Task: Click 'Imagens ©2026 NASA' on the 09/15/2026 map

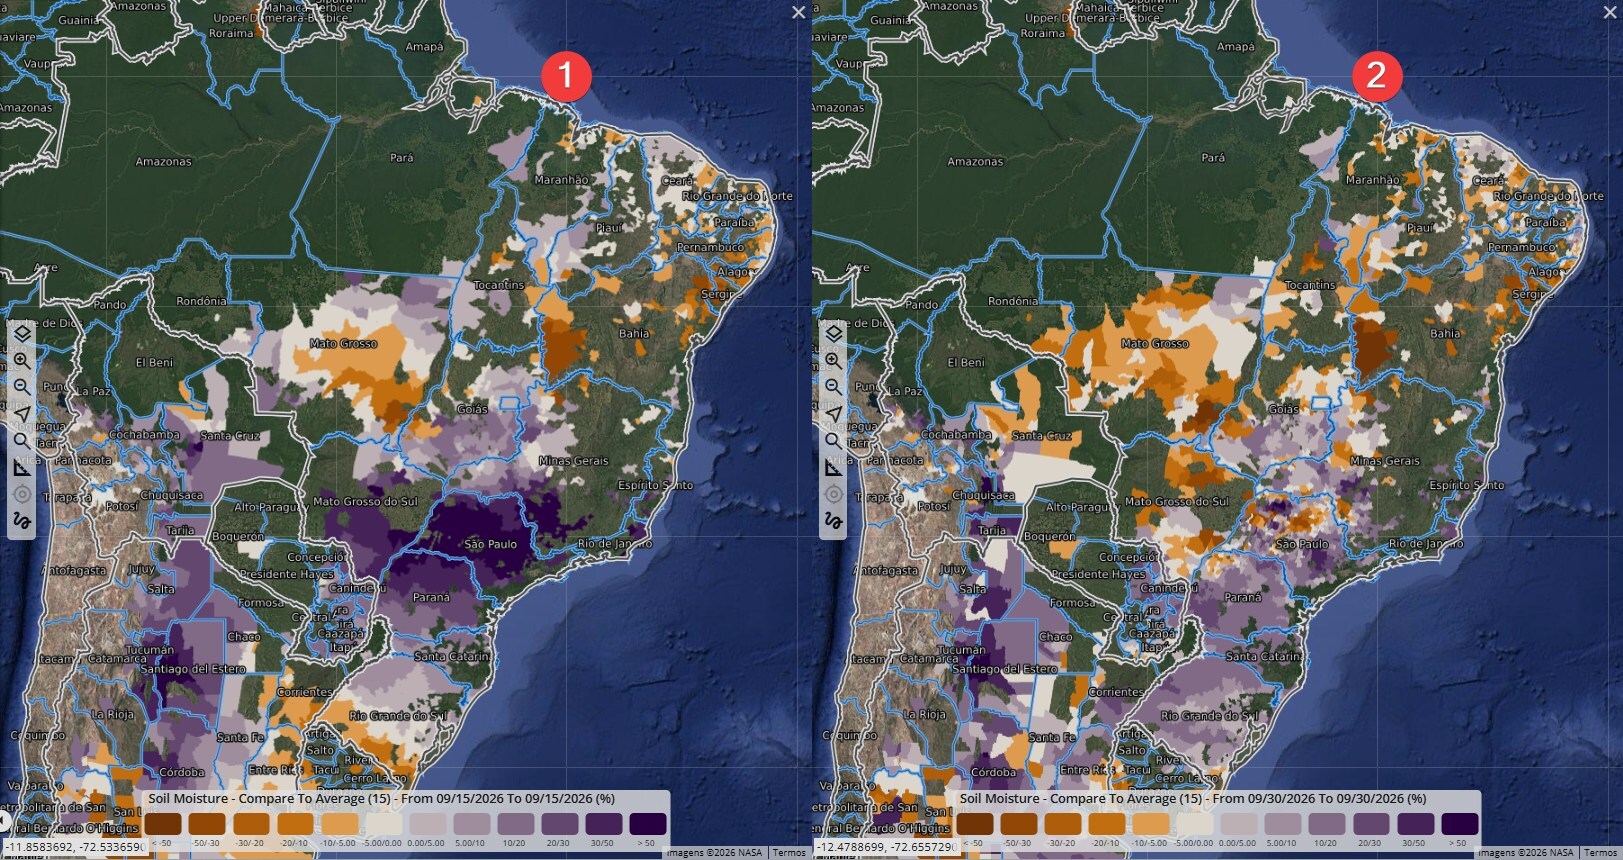Action: coord(714,853)
